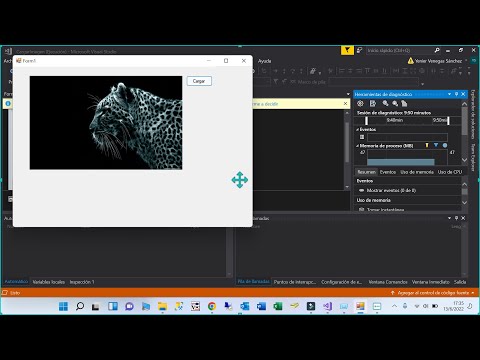Viewport: 480px width, 360px height.
Task: Click the yellow notifications filter flag icon
Action: tap(347, 50)
